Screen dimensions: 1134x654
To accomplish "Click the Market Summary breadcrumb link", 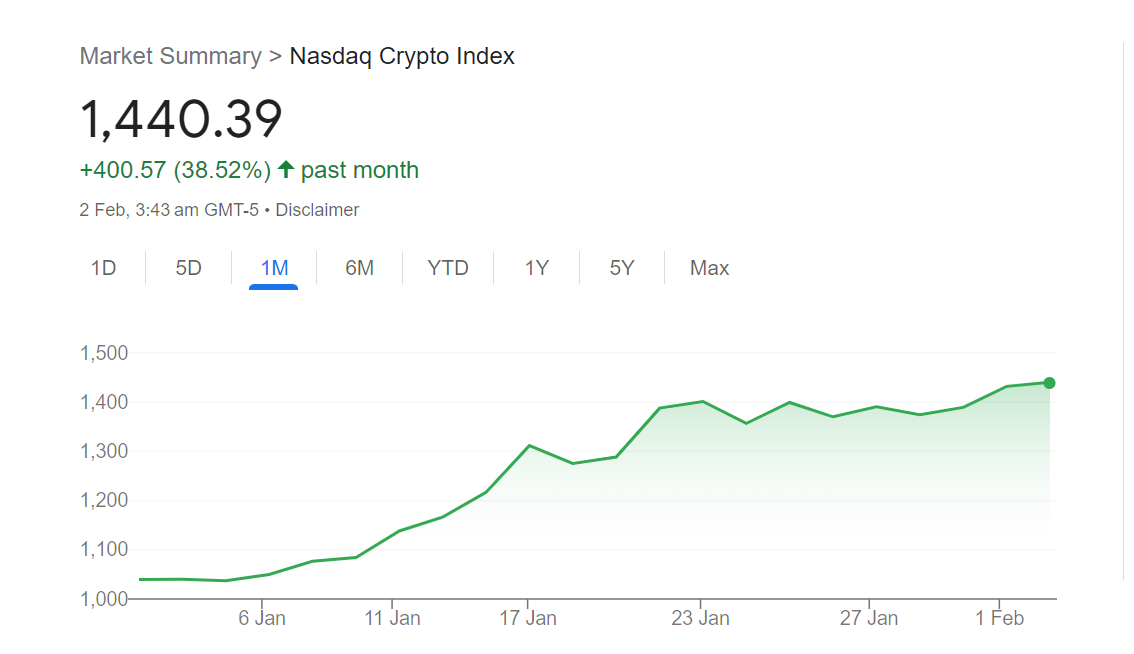I will pos(170,56).
